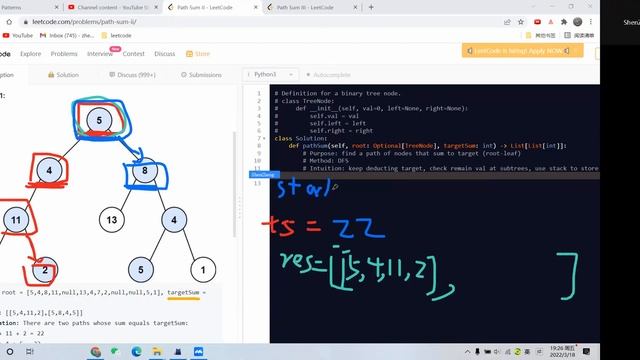This screenshot has width=640, height=360.
Task: Open the Store link
Action: pos(198,53)
